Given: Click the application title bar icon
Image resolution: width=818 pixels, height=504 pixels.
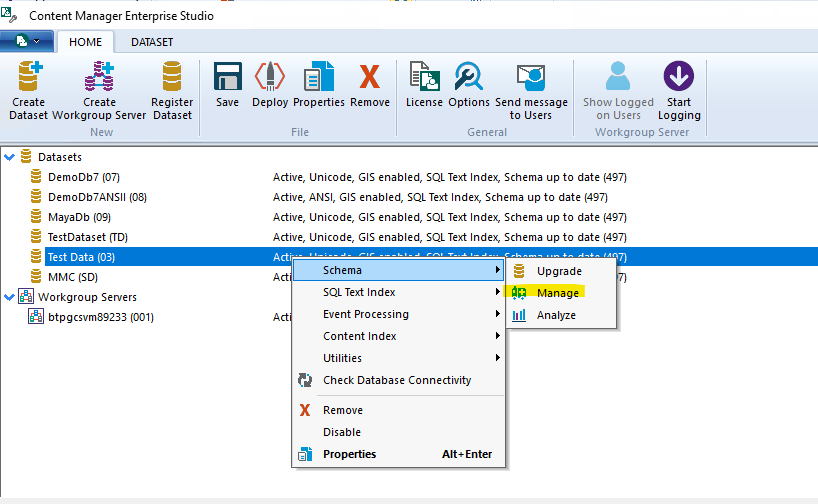Looking at the screenshot, I should coord(8,15).
